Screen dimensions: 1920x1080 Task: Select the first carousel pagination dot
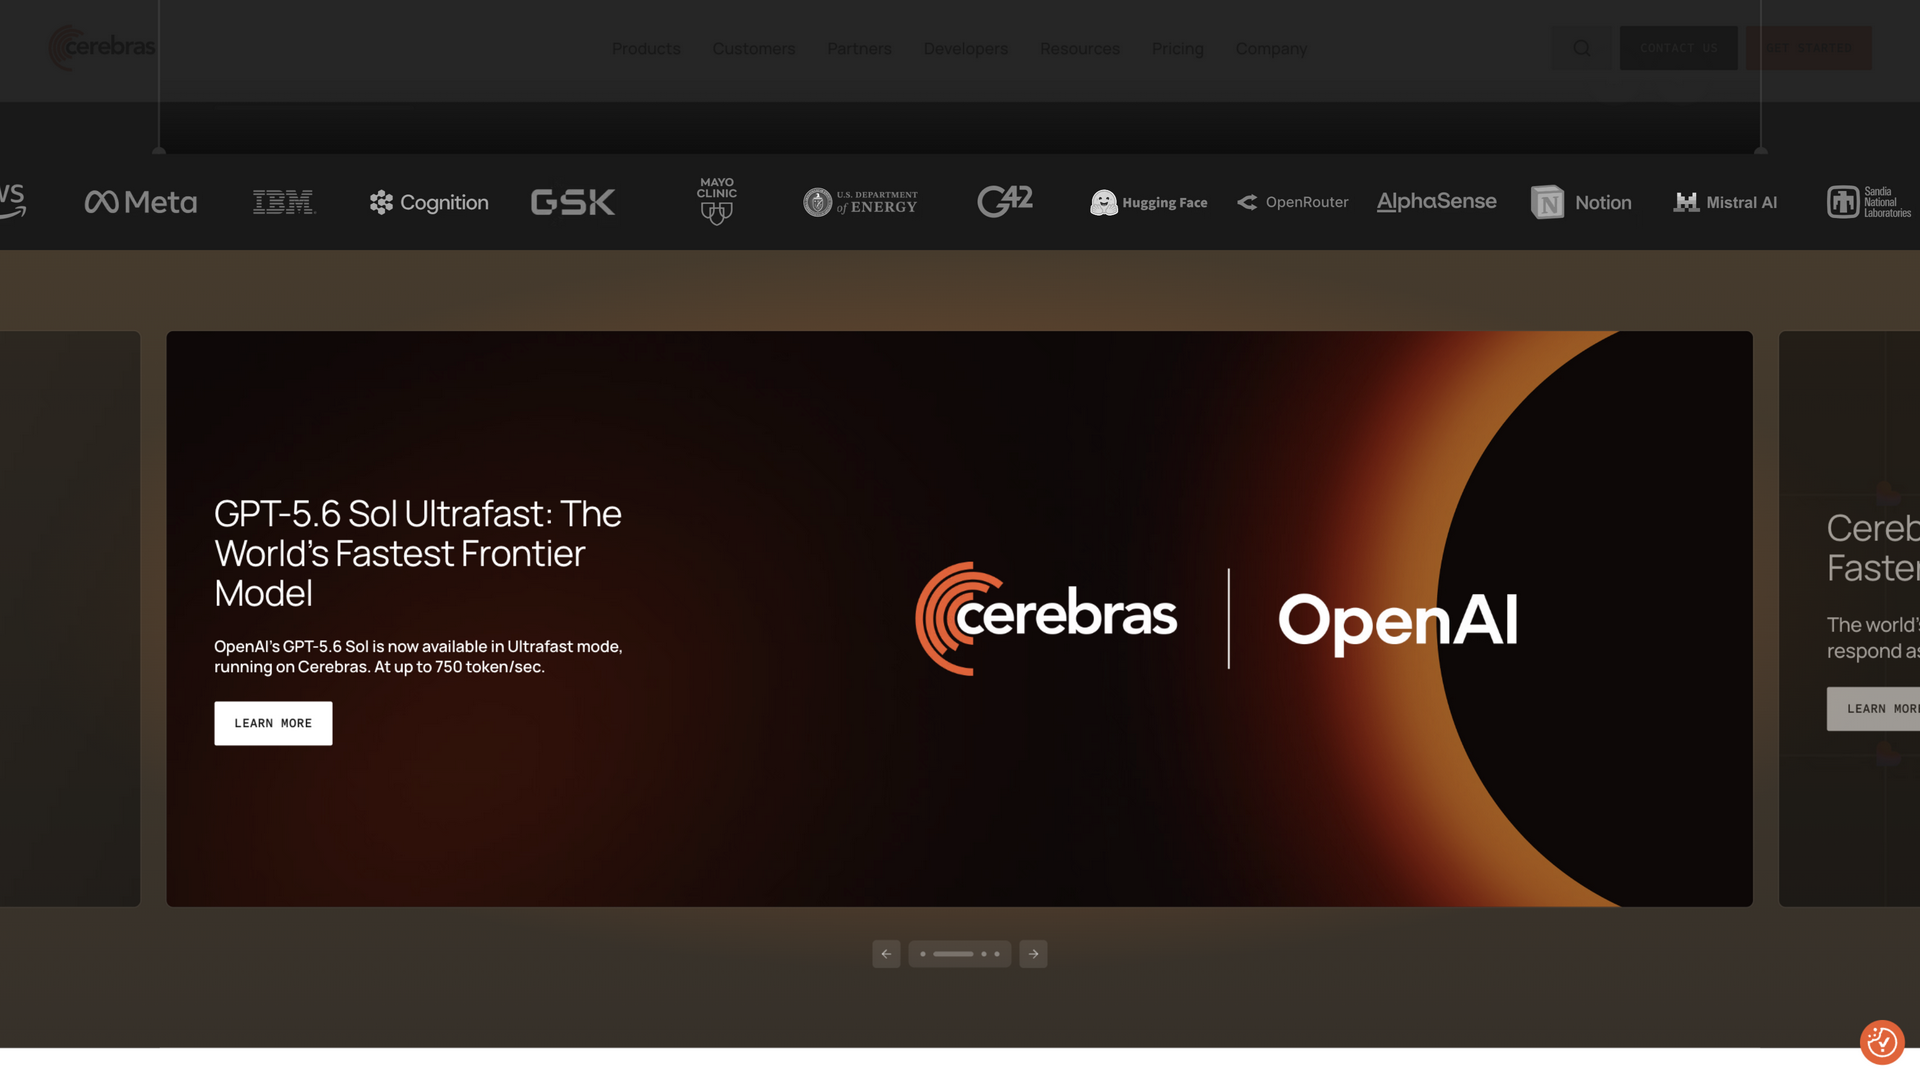coord(922,954)
